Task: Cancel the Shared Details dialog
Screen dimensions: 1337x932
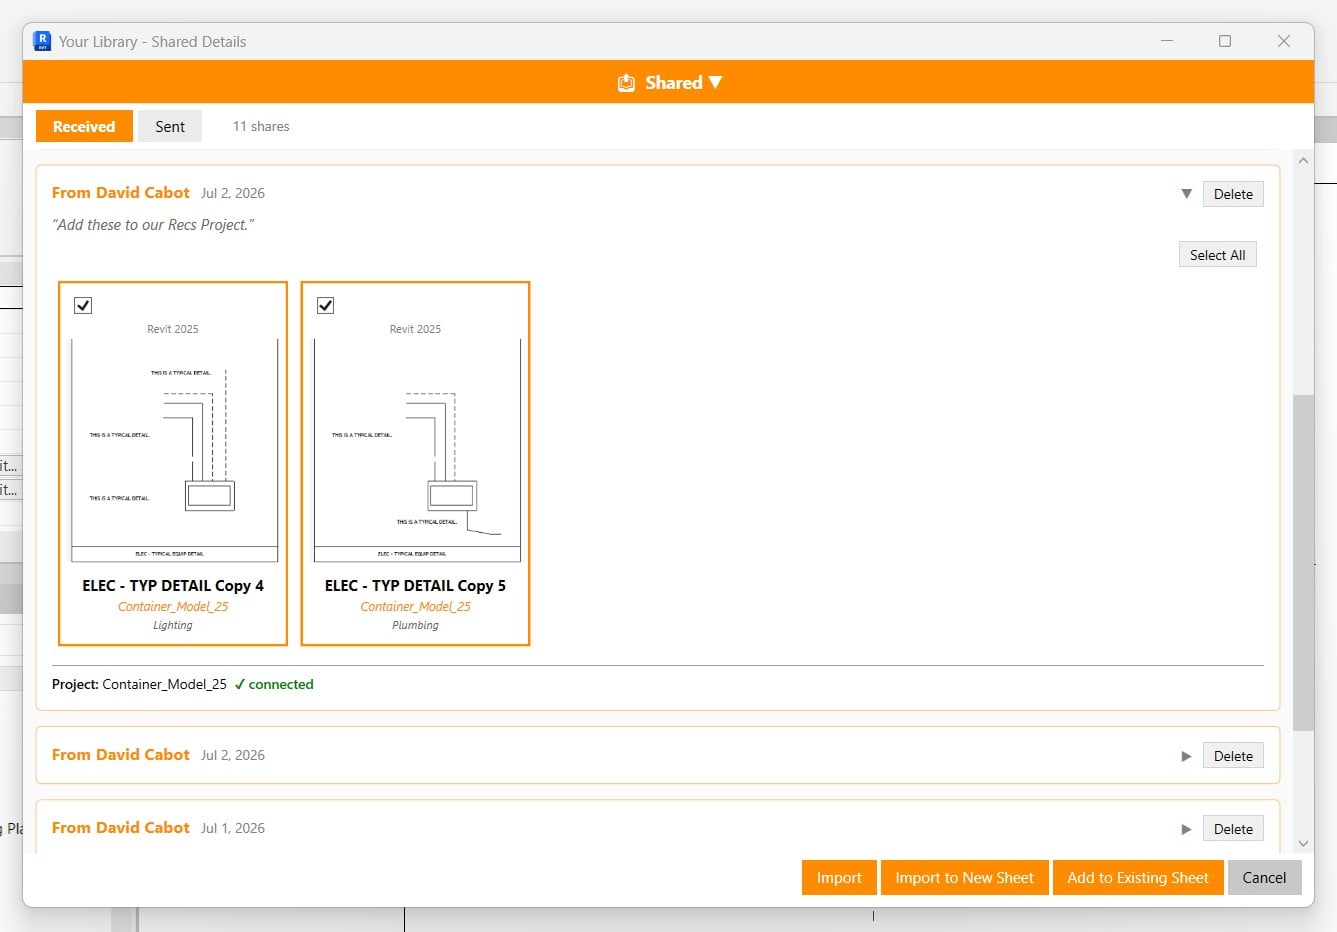Action: coord(1264,878)
